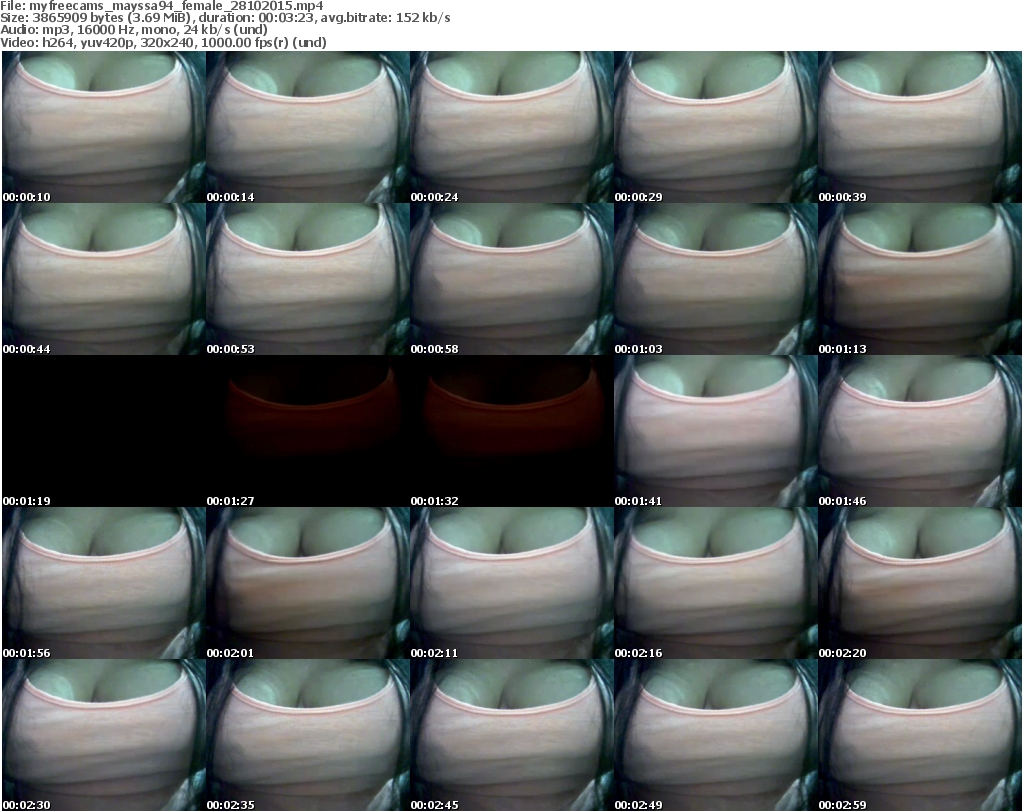Click the File name line in the header
The width and height of the screenshot is (1024, 811).
(161, 6)
